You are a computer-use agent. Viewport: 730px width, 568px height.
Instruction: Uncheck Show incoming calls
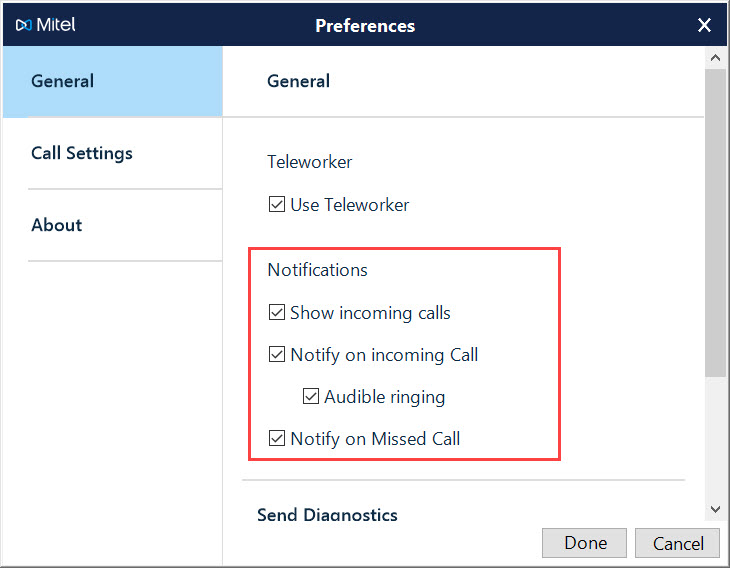point(277,313)
